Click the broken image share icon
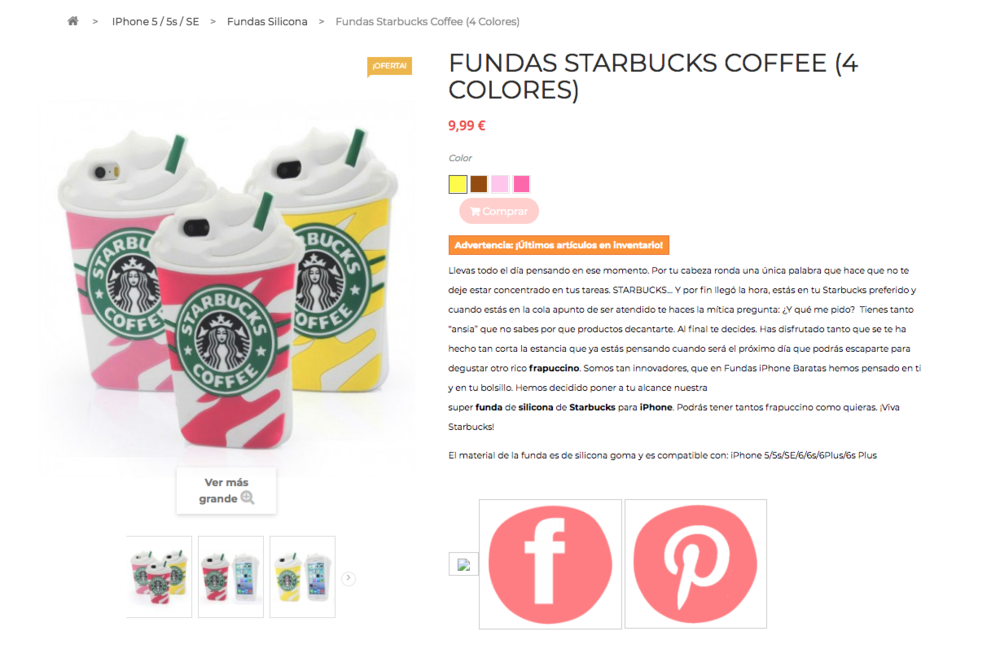The image size is (1000, 671). (464, 564)
